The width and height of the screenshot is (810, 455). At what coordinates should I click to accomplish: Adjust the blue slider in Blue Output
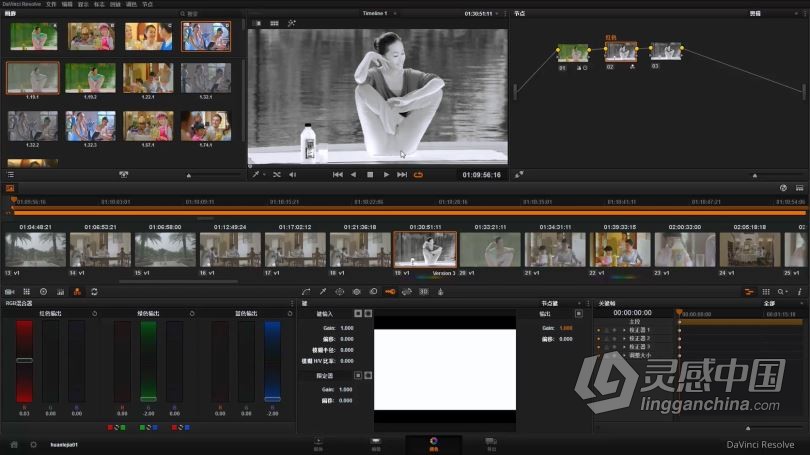point(272,360)
